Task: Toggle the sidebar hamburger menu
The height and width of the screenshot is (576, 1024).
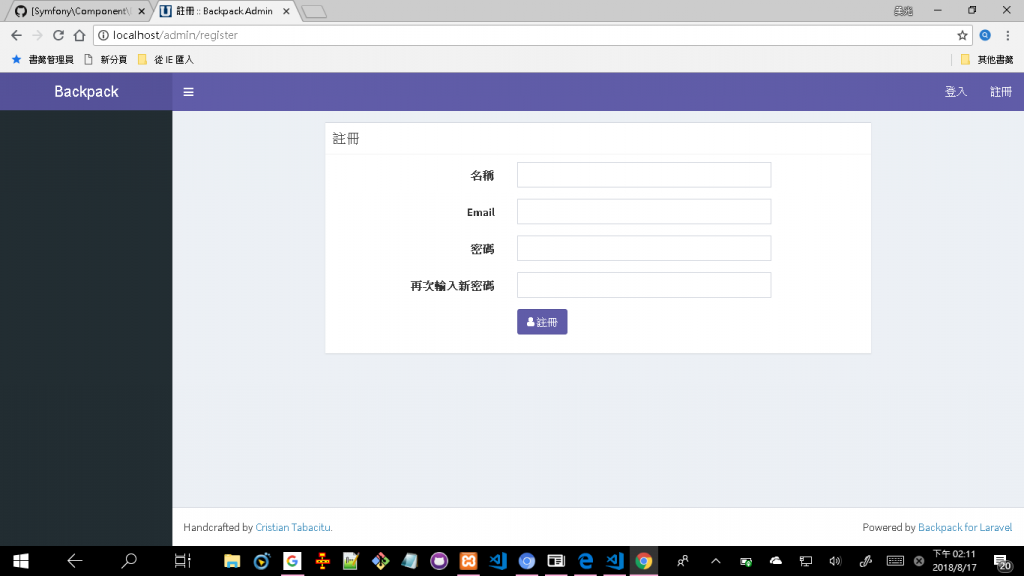Action: coord(188,92)
